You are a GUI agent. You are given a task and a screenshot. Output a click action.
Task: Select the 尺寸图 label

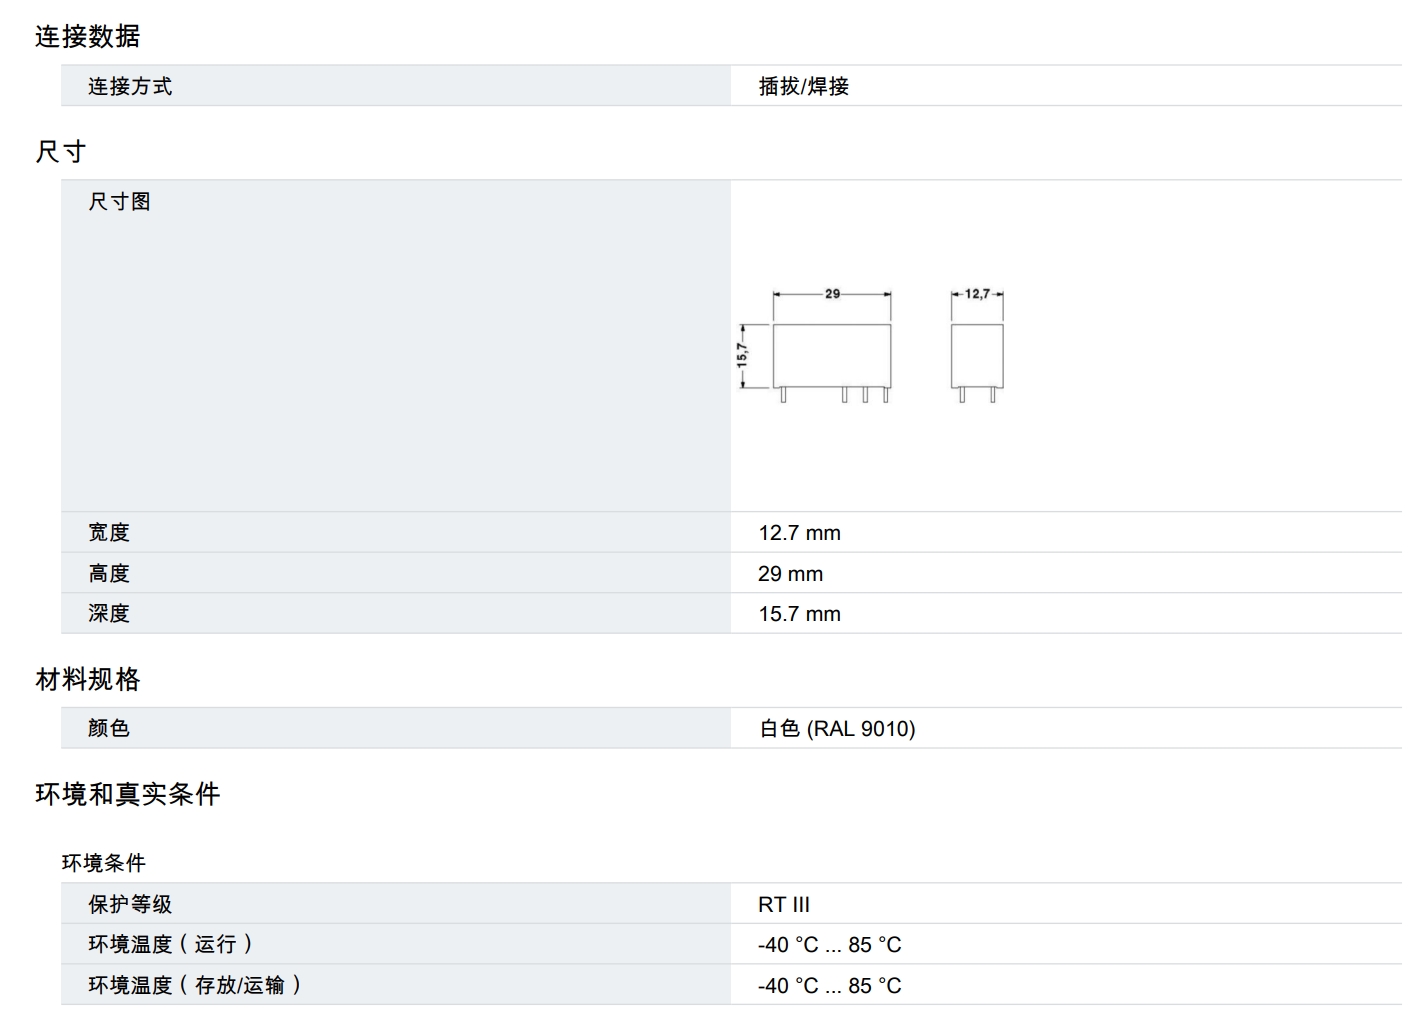119,202
